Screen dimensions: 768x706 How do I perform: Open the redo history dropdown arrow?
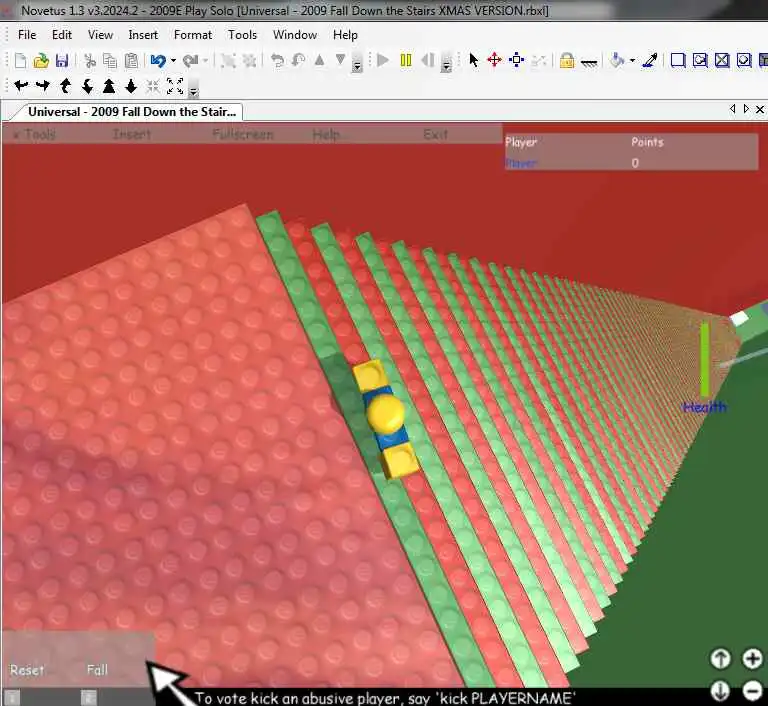(x=205, y=61)
